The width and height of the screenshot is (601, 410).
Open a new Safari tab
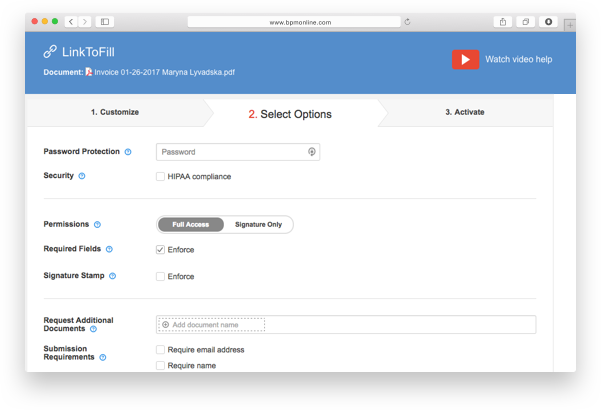coord(570,25)
